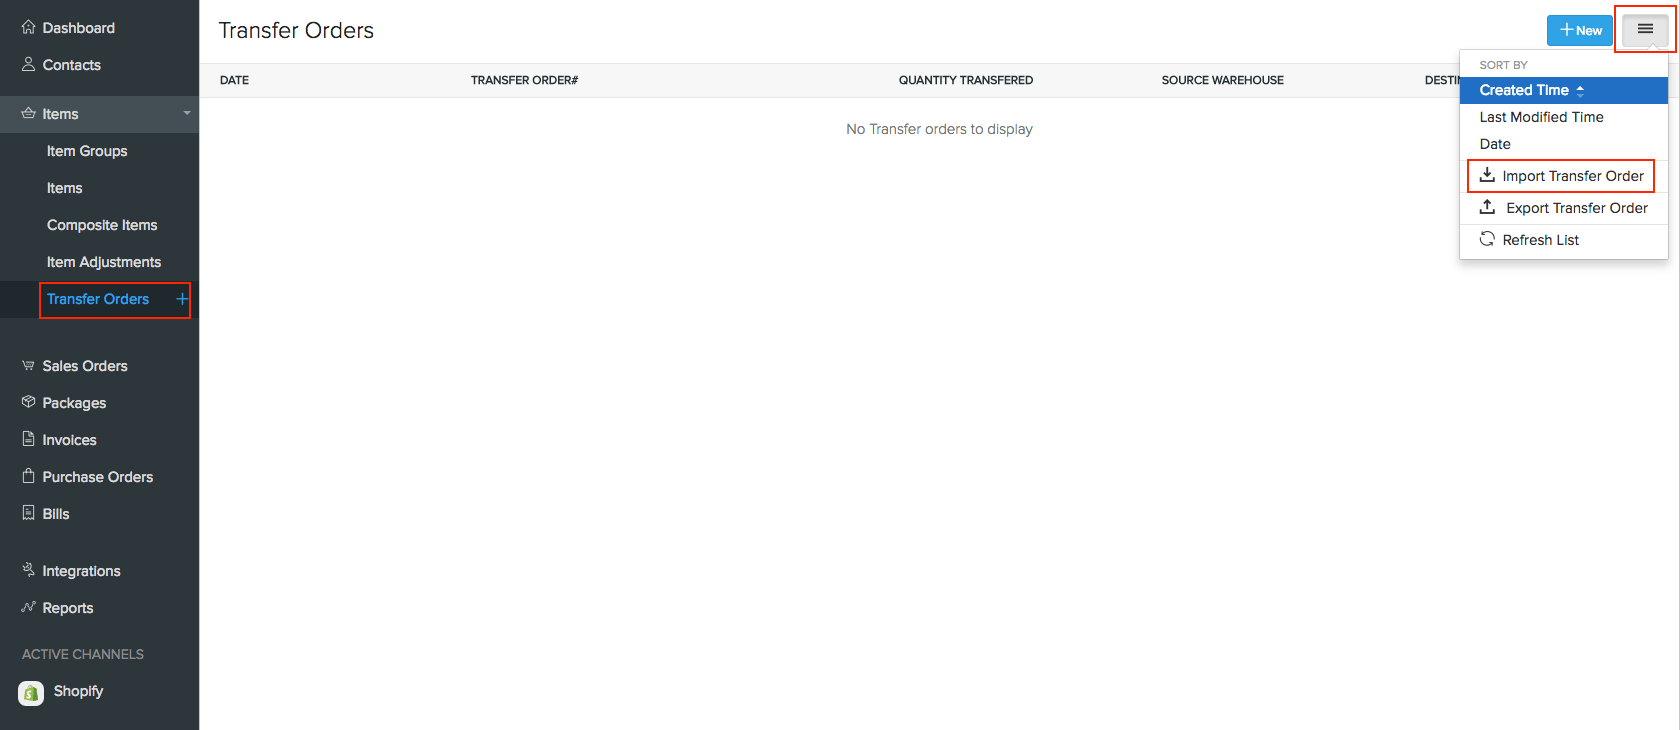
Task: Click Dashboard label in sidebar
Action: pos(78,28)
